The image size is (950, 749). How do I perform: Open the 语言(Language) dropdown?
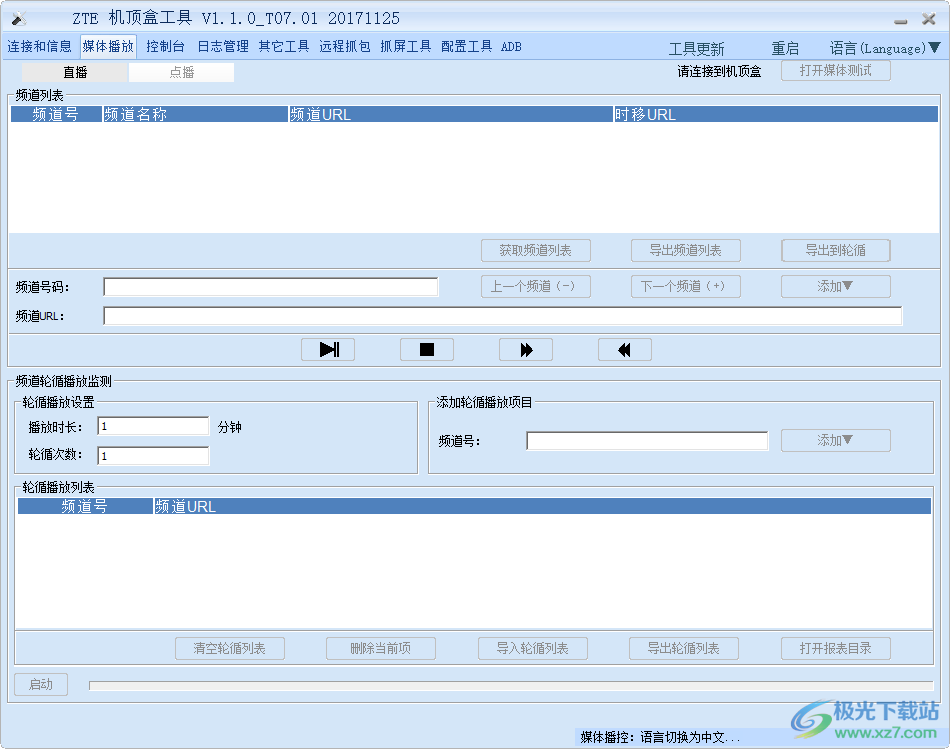[x=885, y=48]
